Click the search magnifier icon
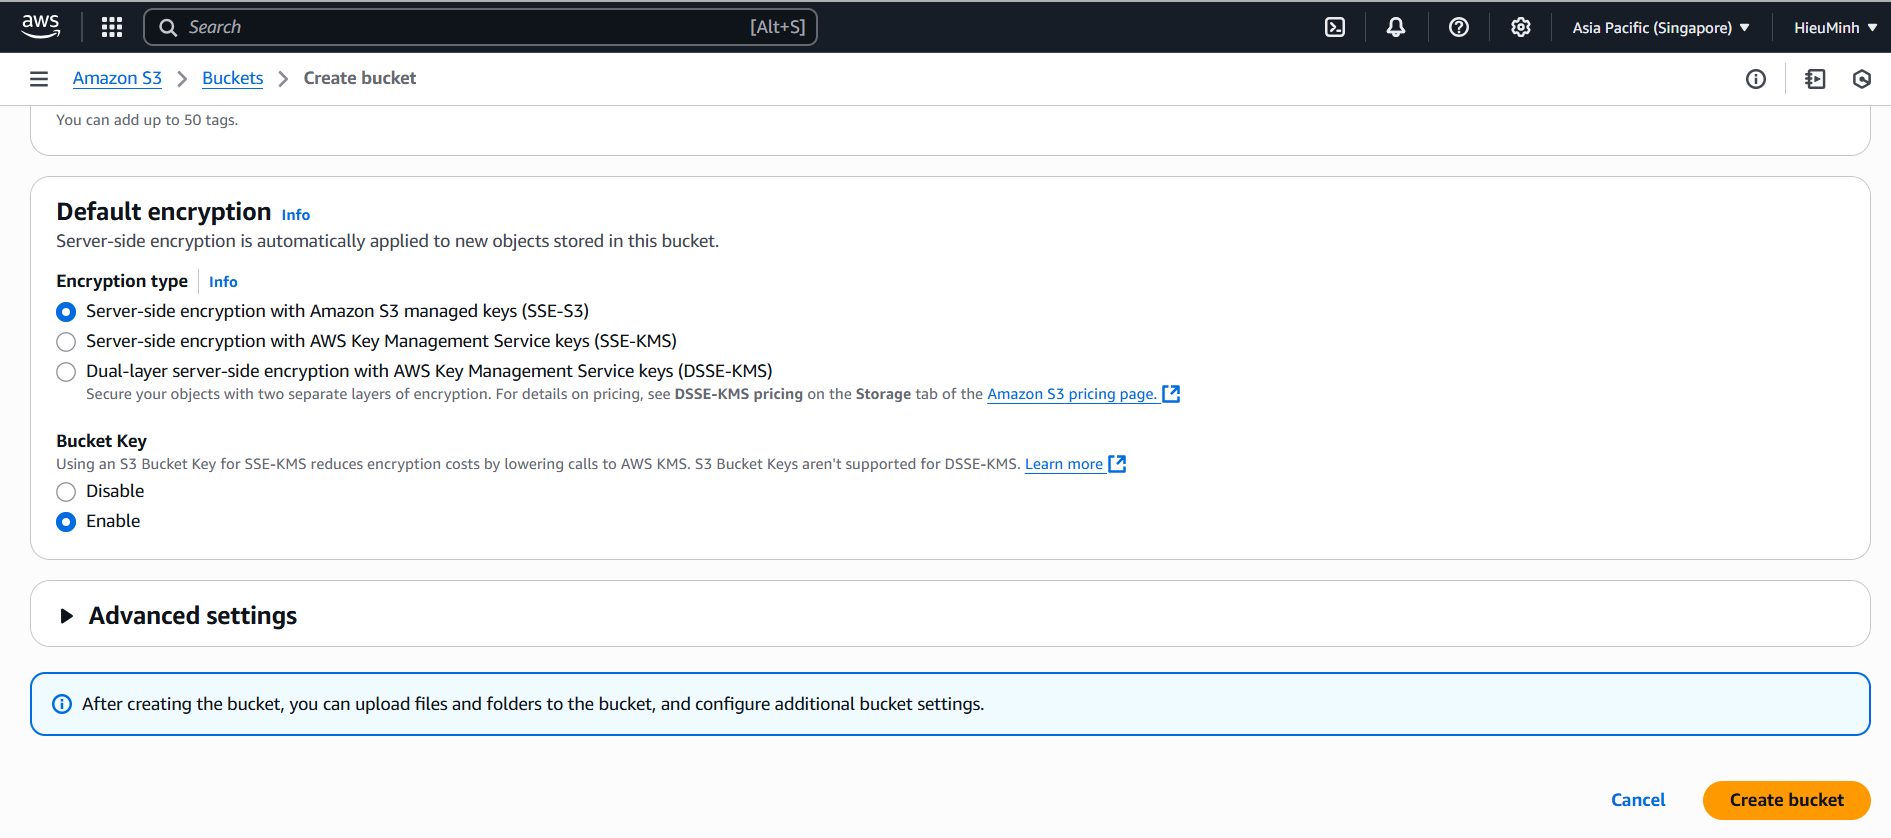 168,27
